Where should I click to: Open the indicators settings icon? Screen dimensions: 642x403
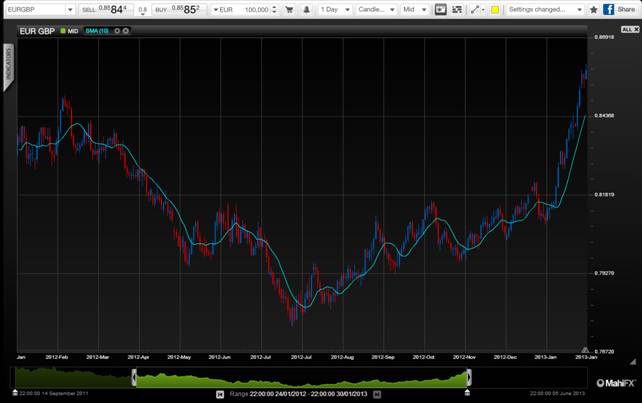(457, 9)
